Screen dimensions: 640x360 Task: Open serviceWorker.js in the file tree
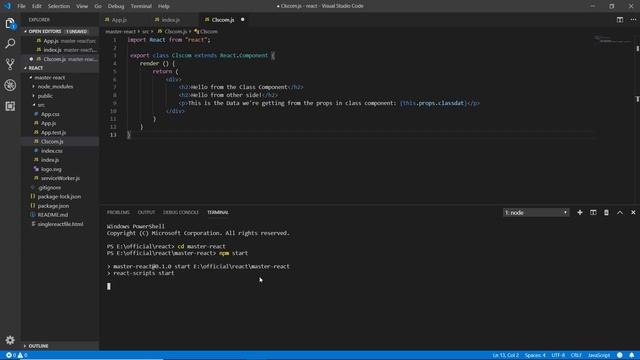[x=60, y=178]
